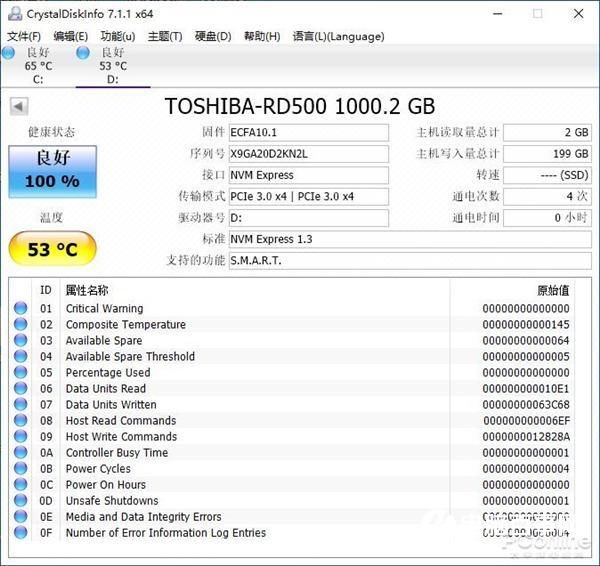Image resolution: width=600 pixels, height=566 pixels.
Task: Open the 编辑(E) menu
Action: [70, 36]
